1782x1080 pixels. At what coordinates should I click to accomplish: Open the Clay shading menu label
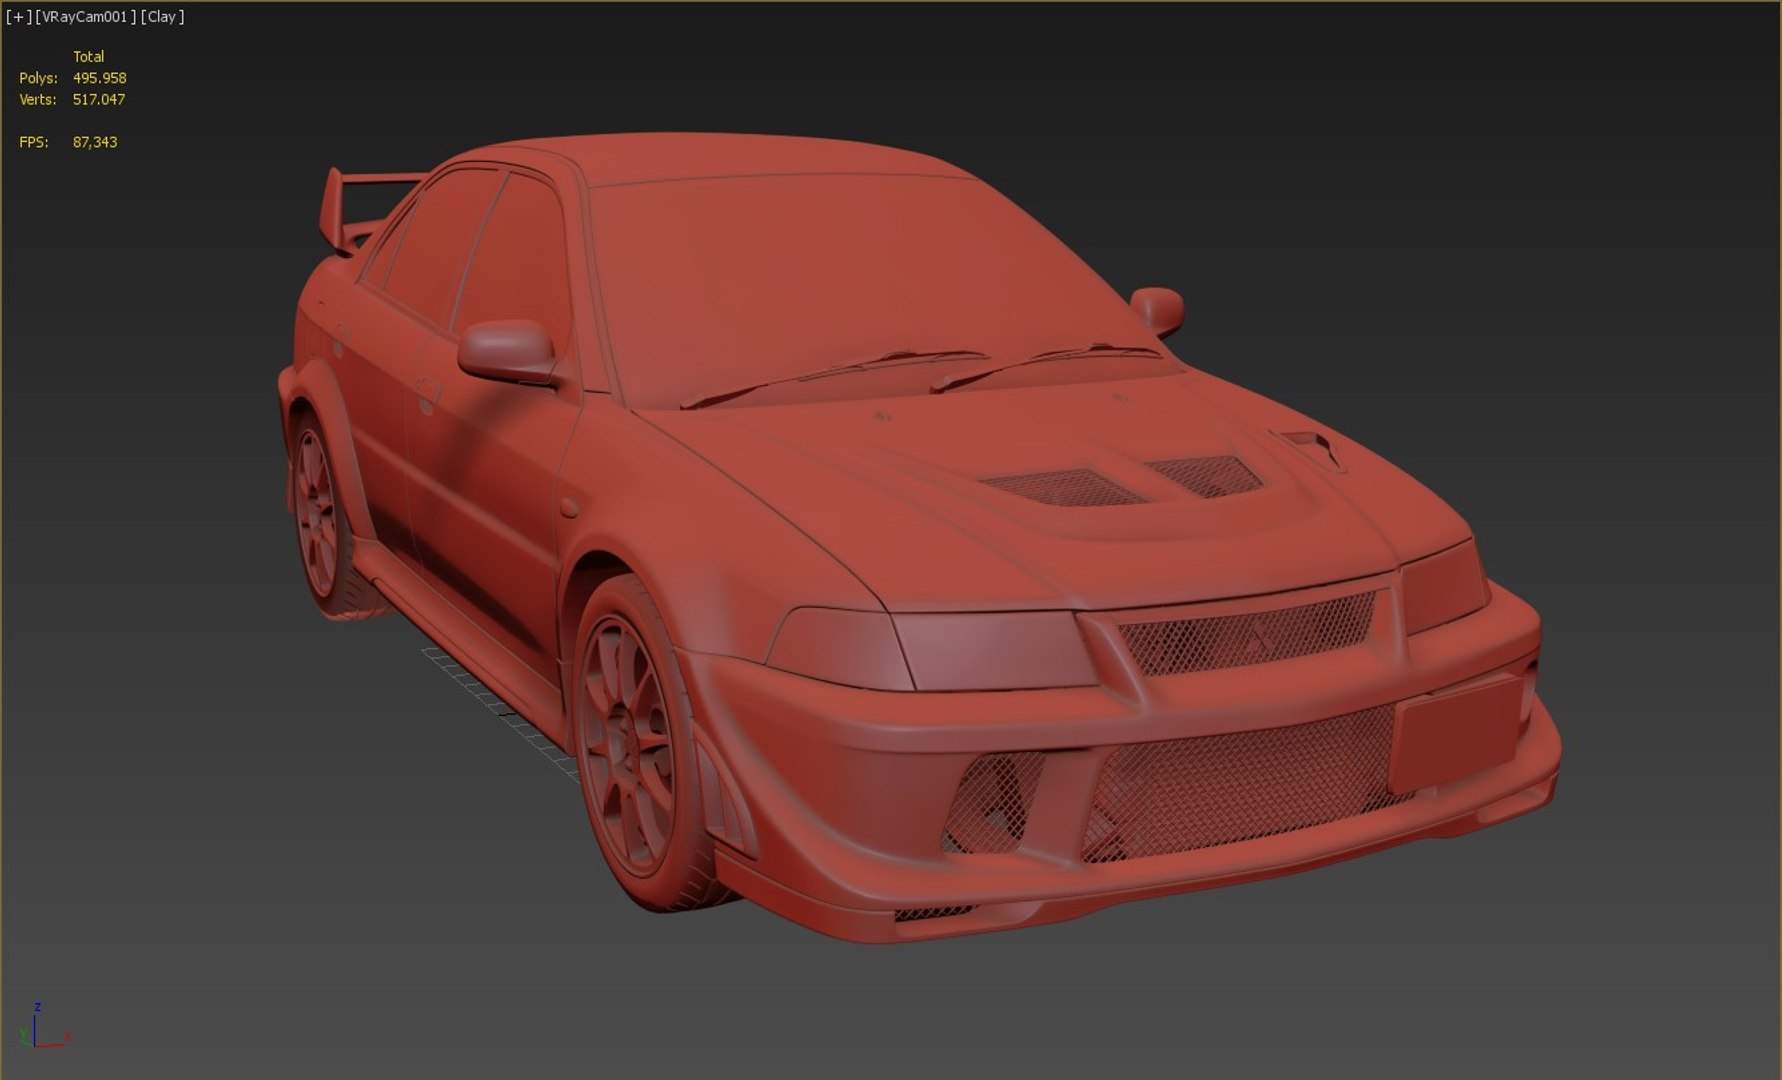(x=162, y=17)
